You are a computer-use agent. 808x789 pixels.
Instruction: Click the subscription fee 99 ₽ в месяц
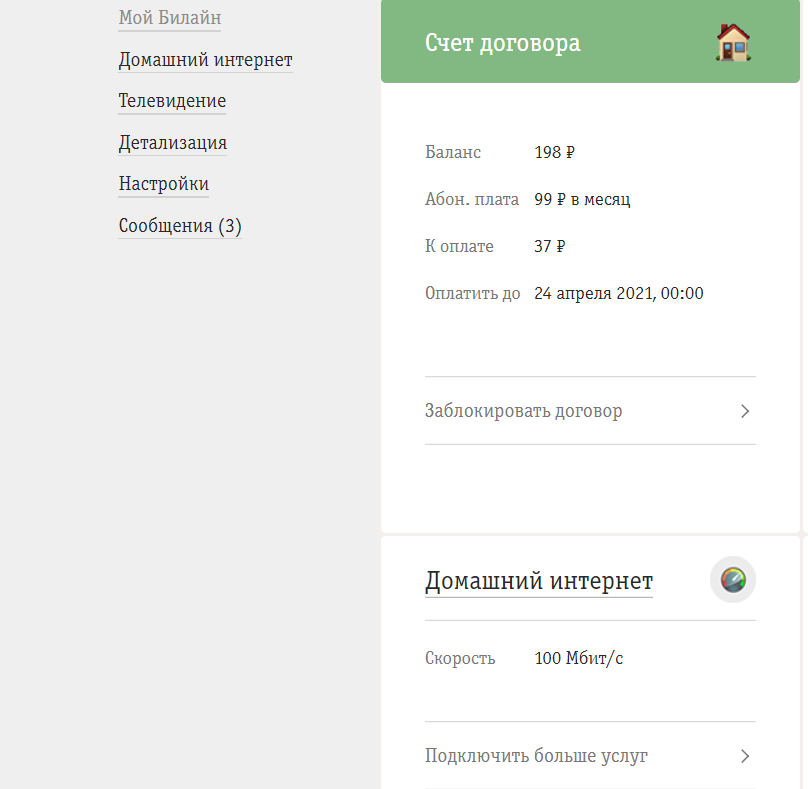click(x=582, y=199)
